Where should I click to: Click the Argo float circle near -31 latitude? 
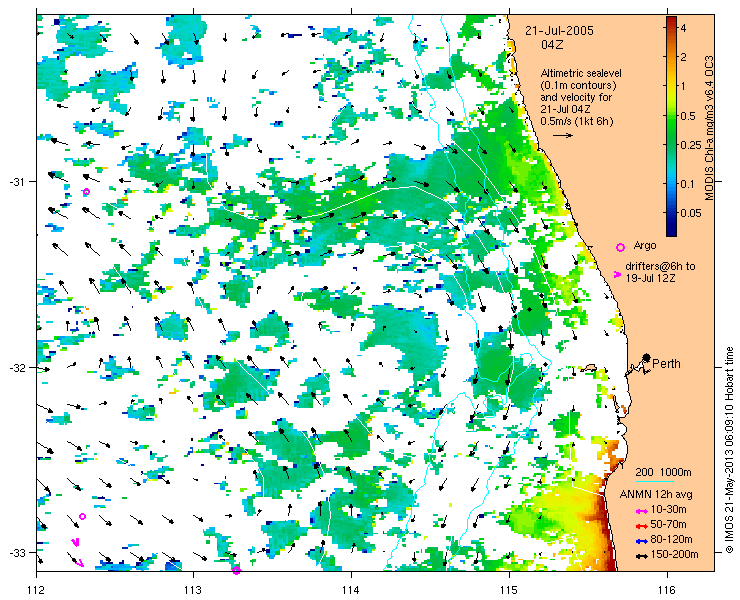click(86, 192)
